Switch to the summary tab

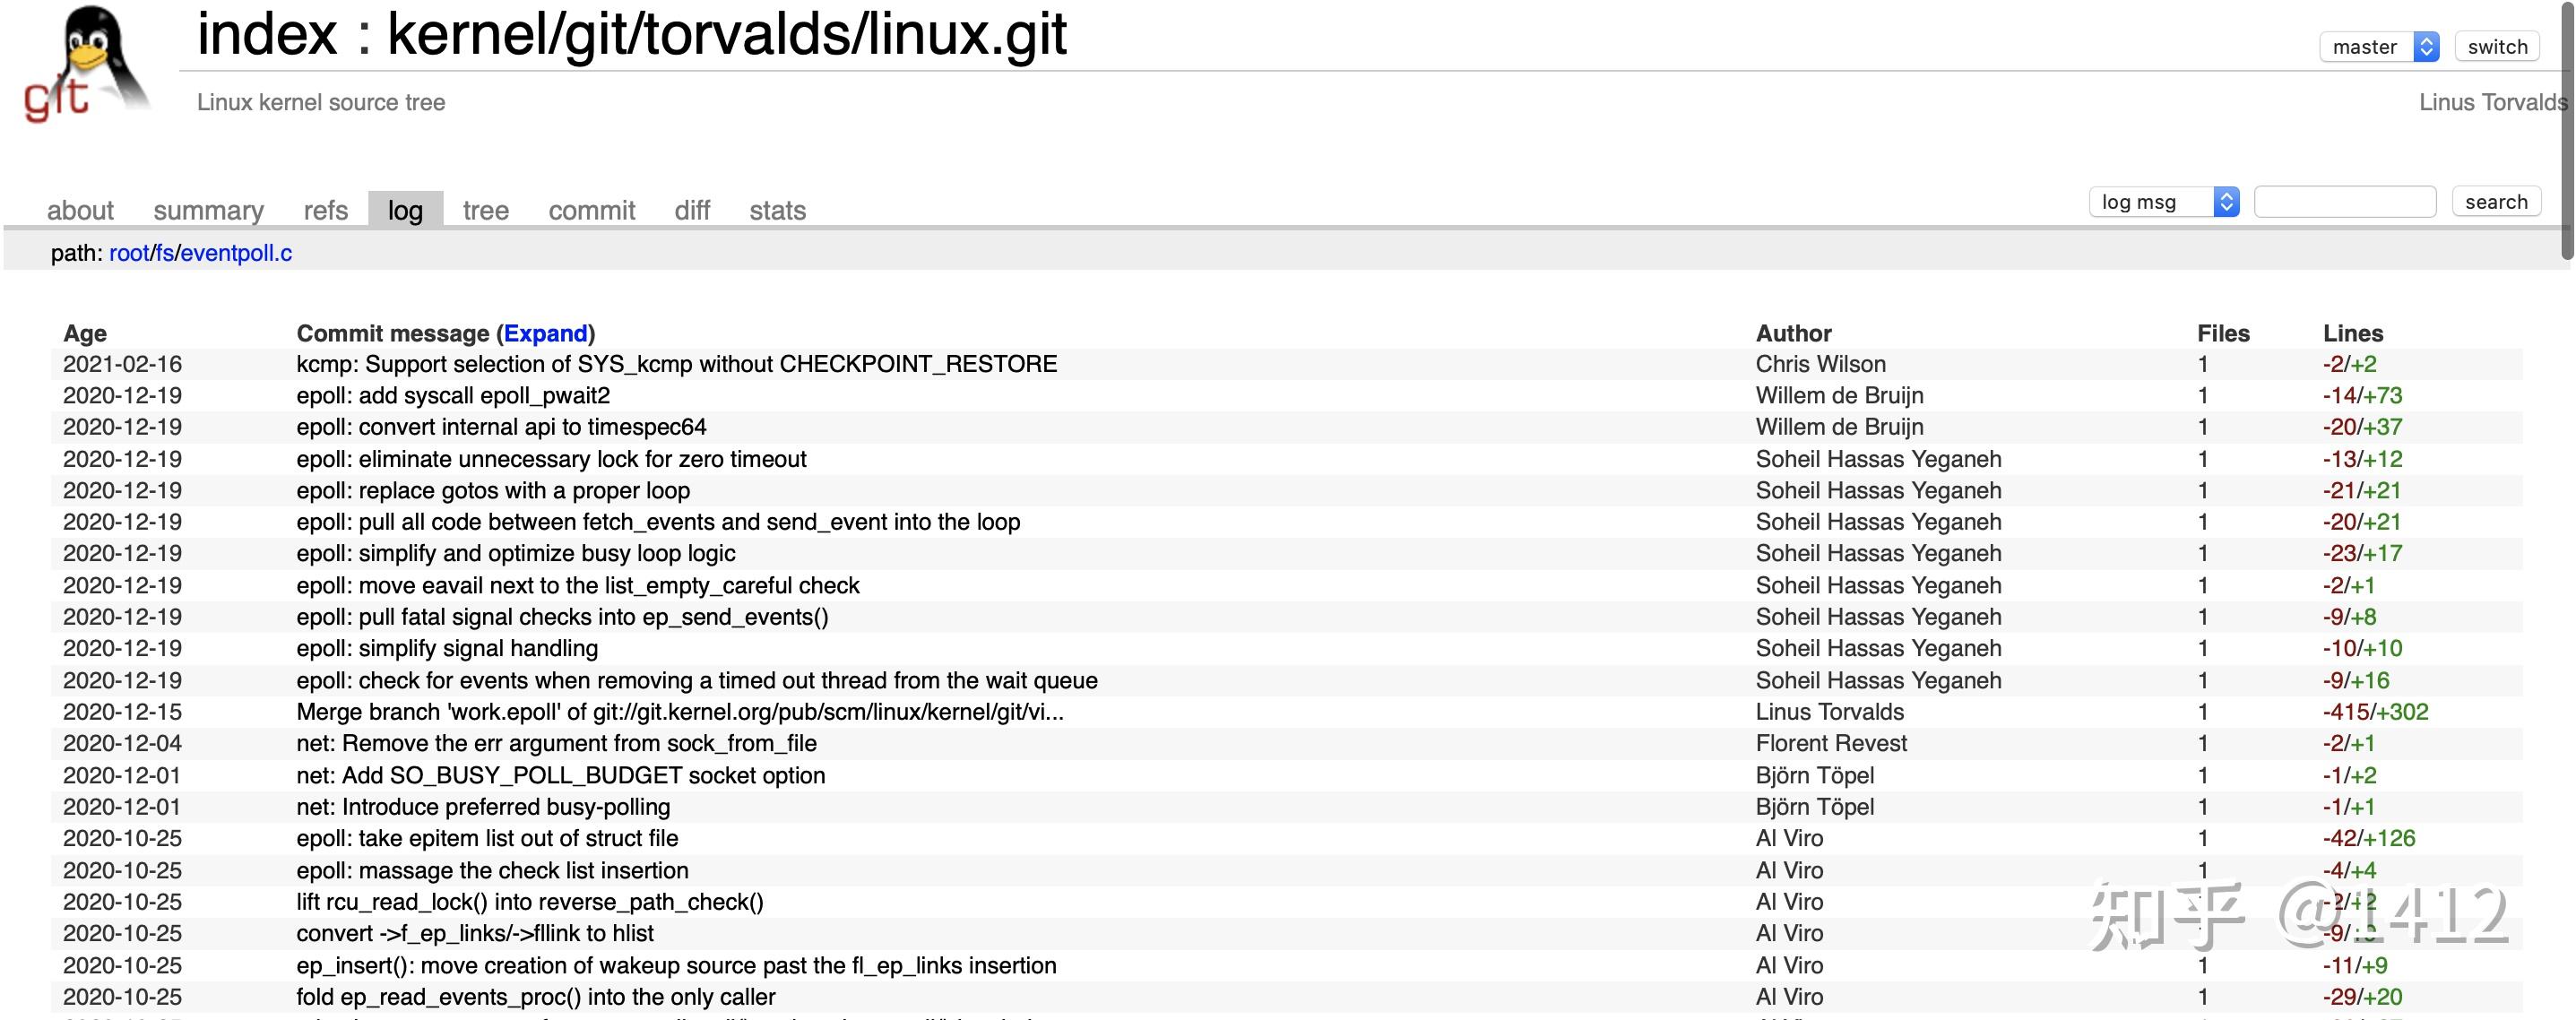[208, 210]
